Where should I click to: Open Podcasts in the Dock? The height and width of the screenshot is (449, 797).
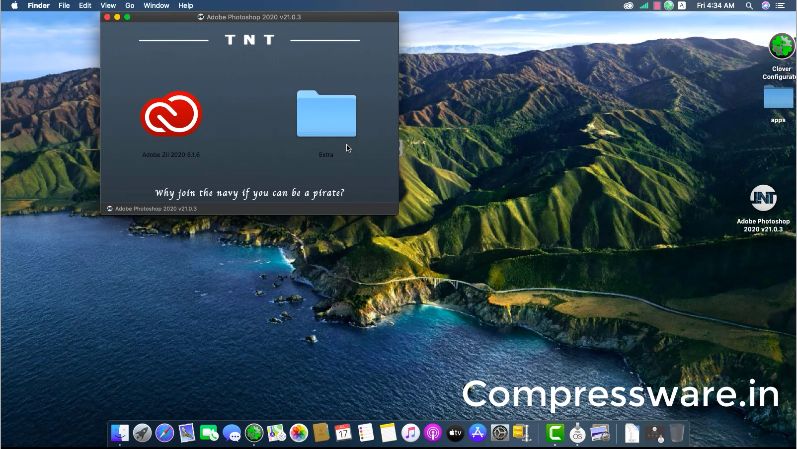pyautogui.click(x=433, y=433)
